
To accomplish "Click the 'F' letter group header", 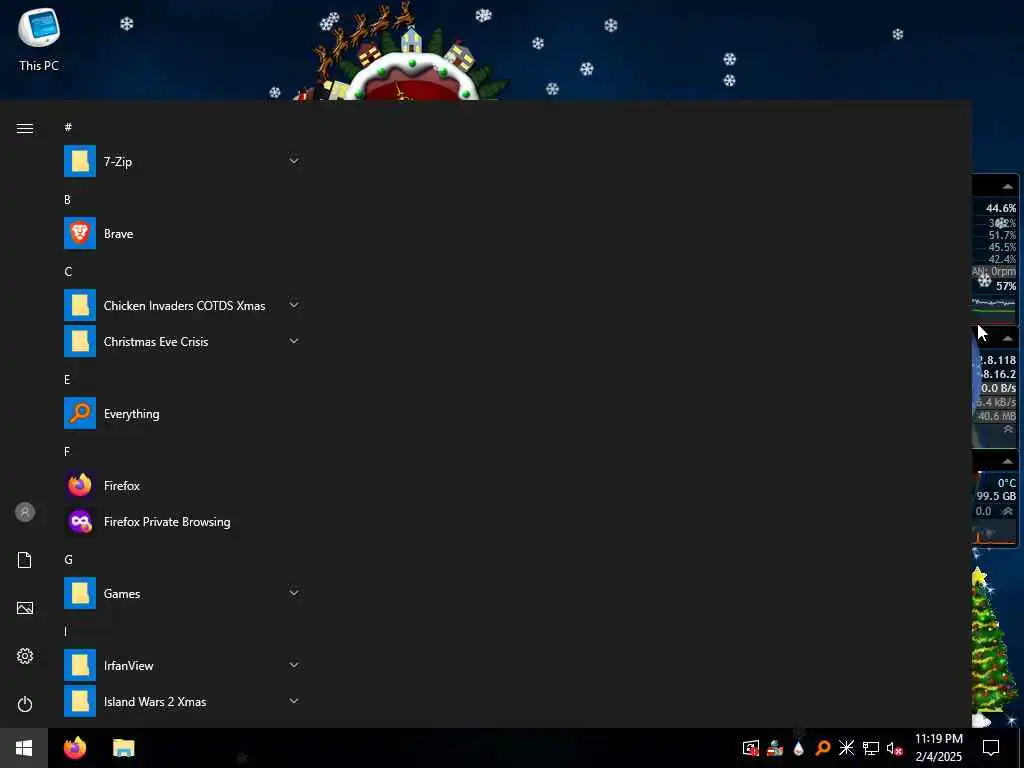I will (x=67, y=451).
